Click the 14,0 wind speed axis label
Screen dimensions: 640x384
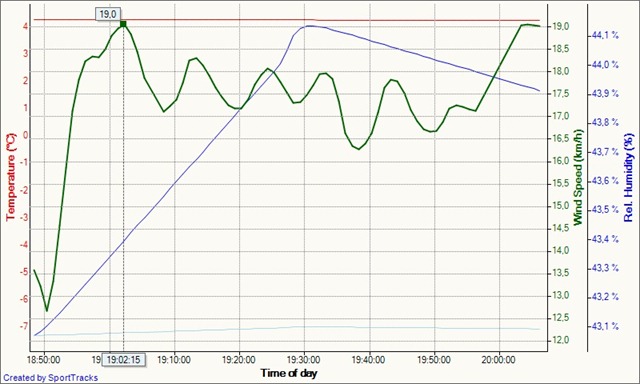[x=560, y=251]
